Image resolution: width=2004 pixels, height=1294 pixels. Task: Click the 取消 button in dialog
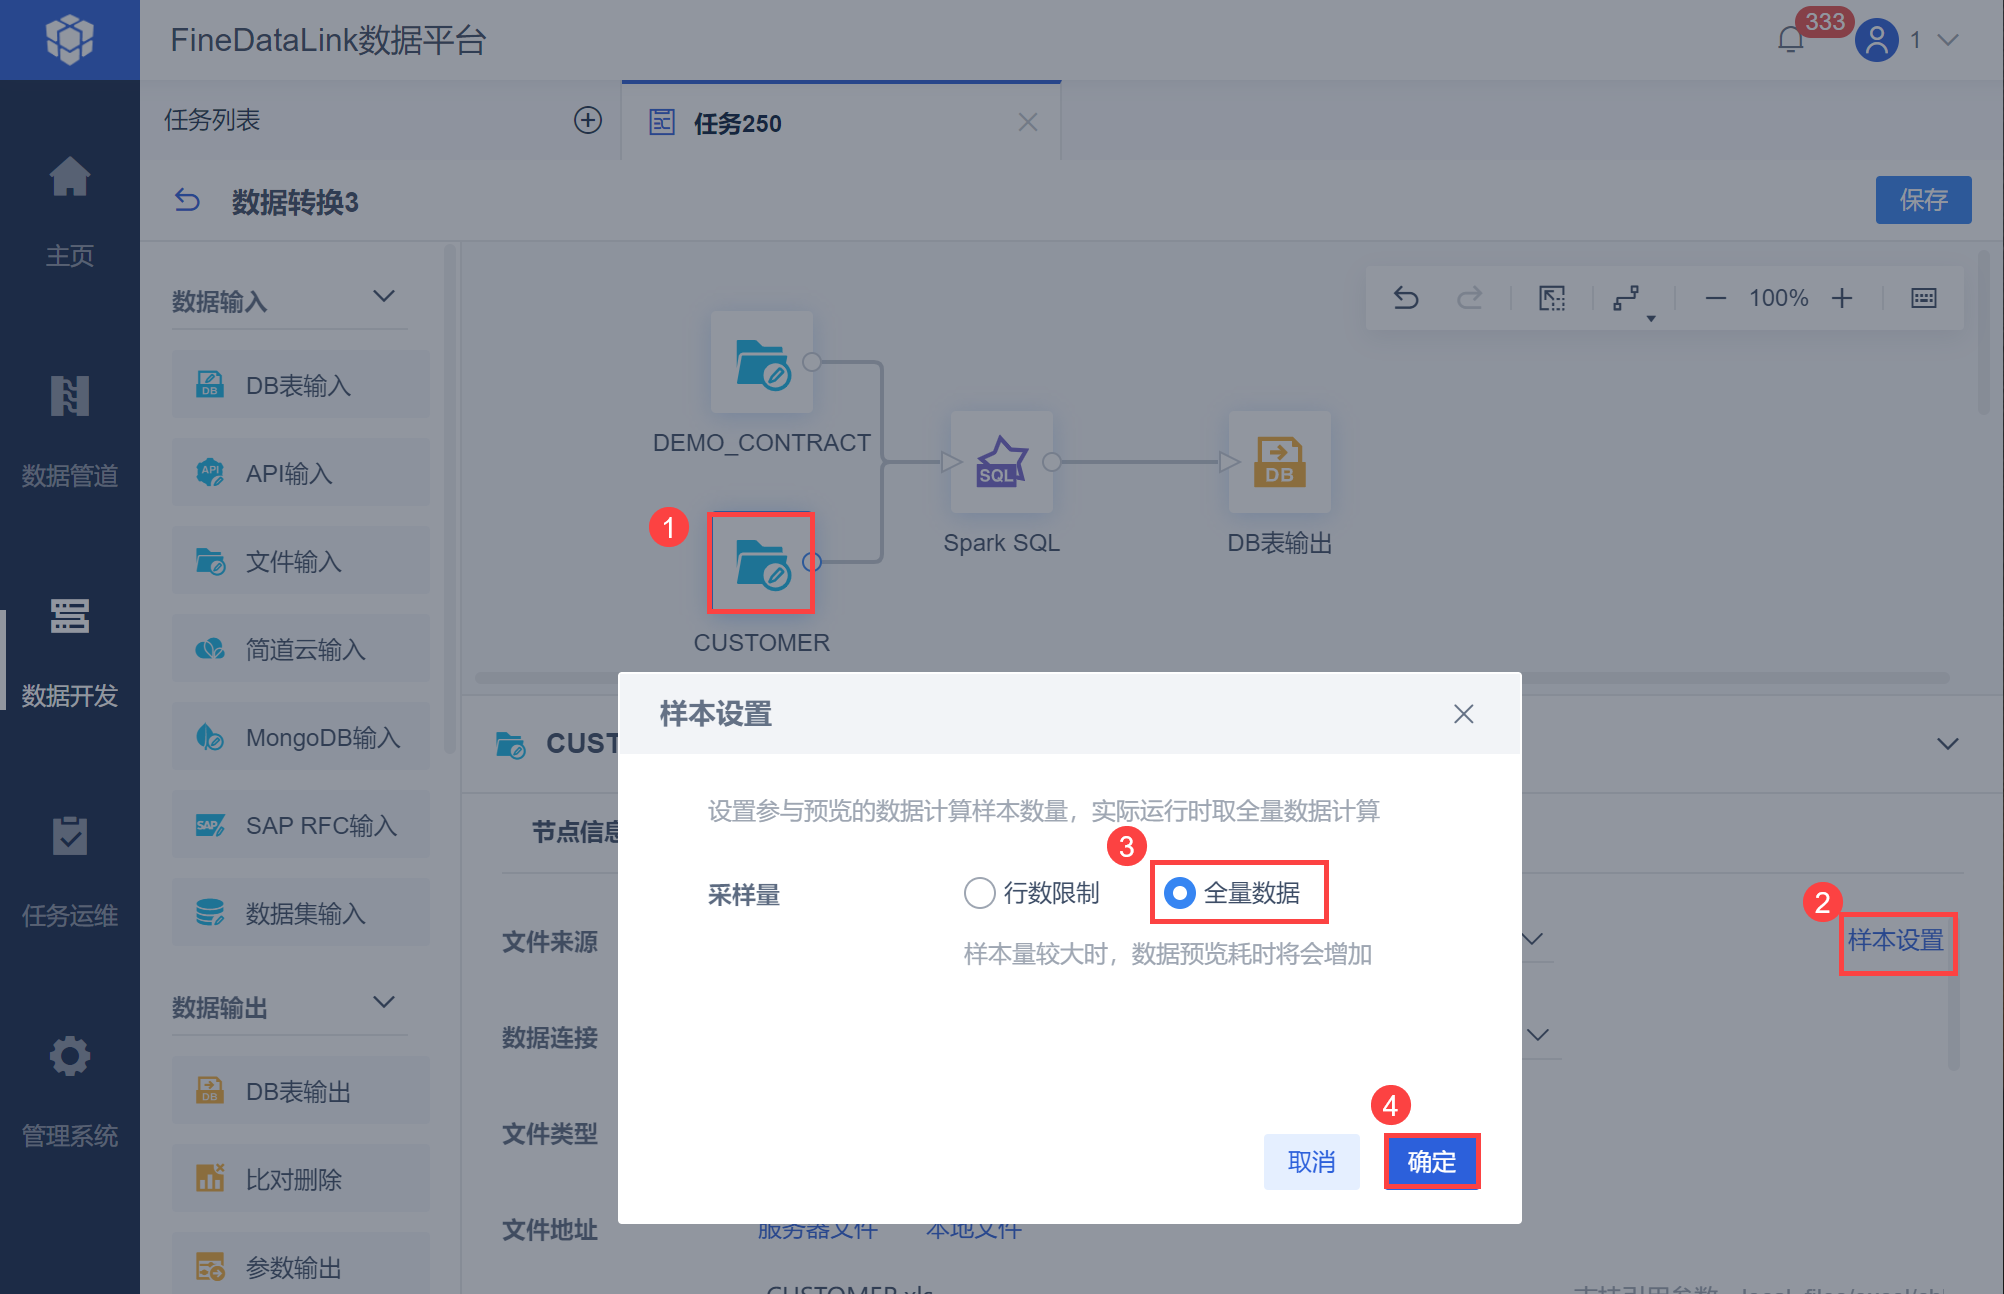coord(1311,1161)
